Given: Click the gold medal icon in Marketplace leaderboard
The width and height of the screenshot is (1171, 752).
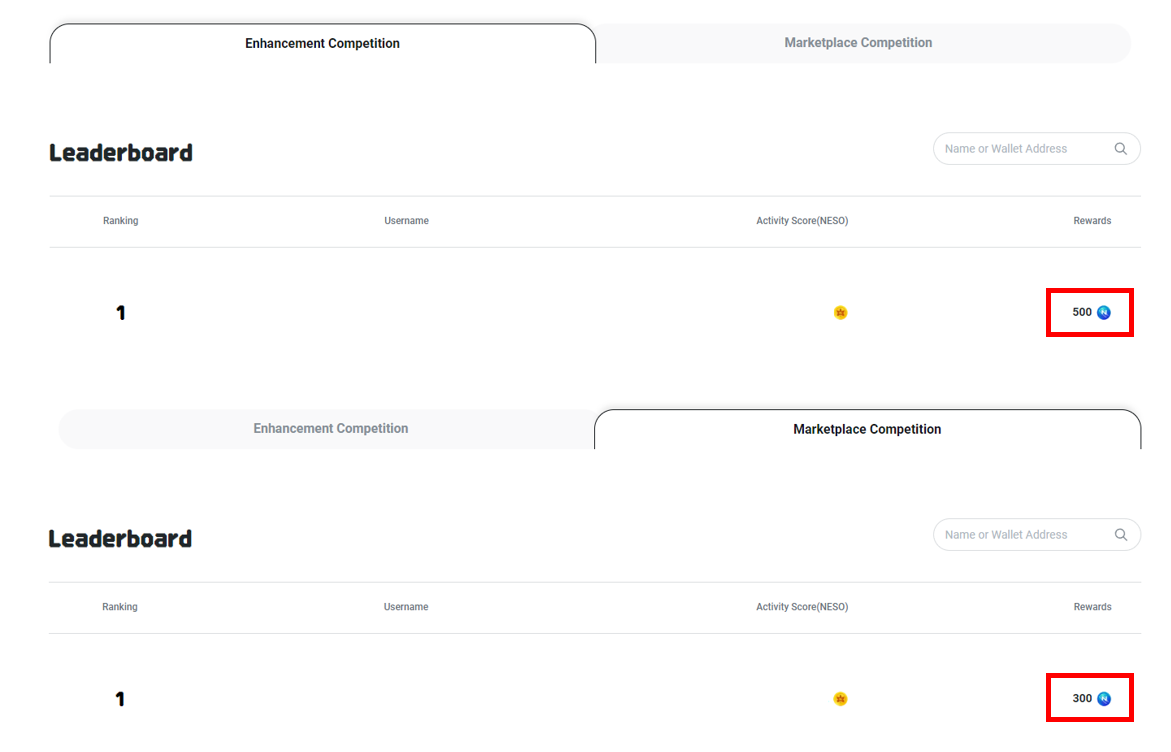Looking at the screenshot, I should click(x=840, y=699).
